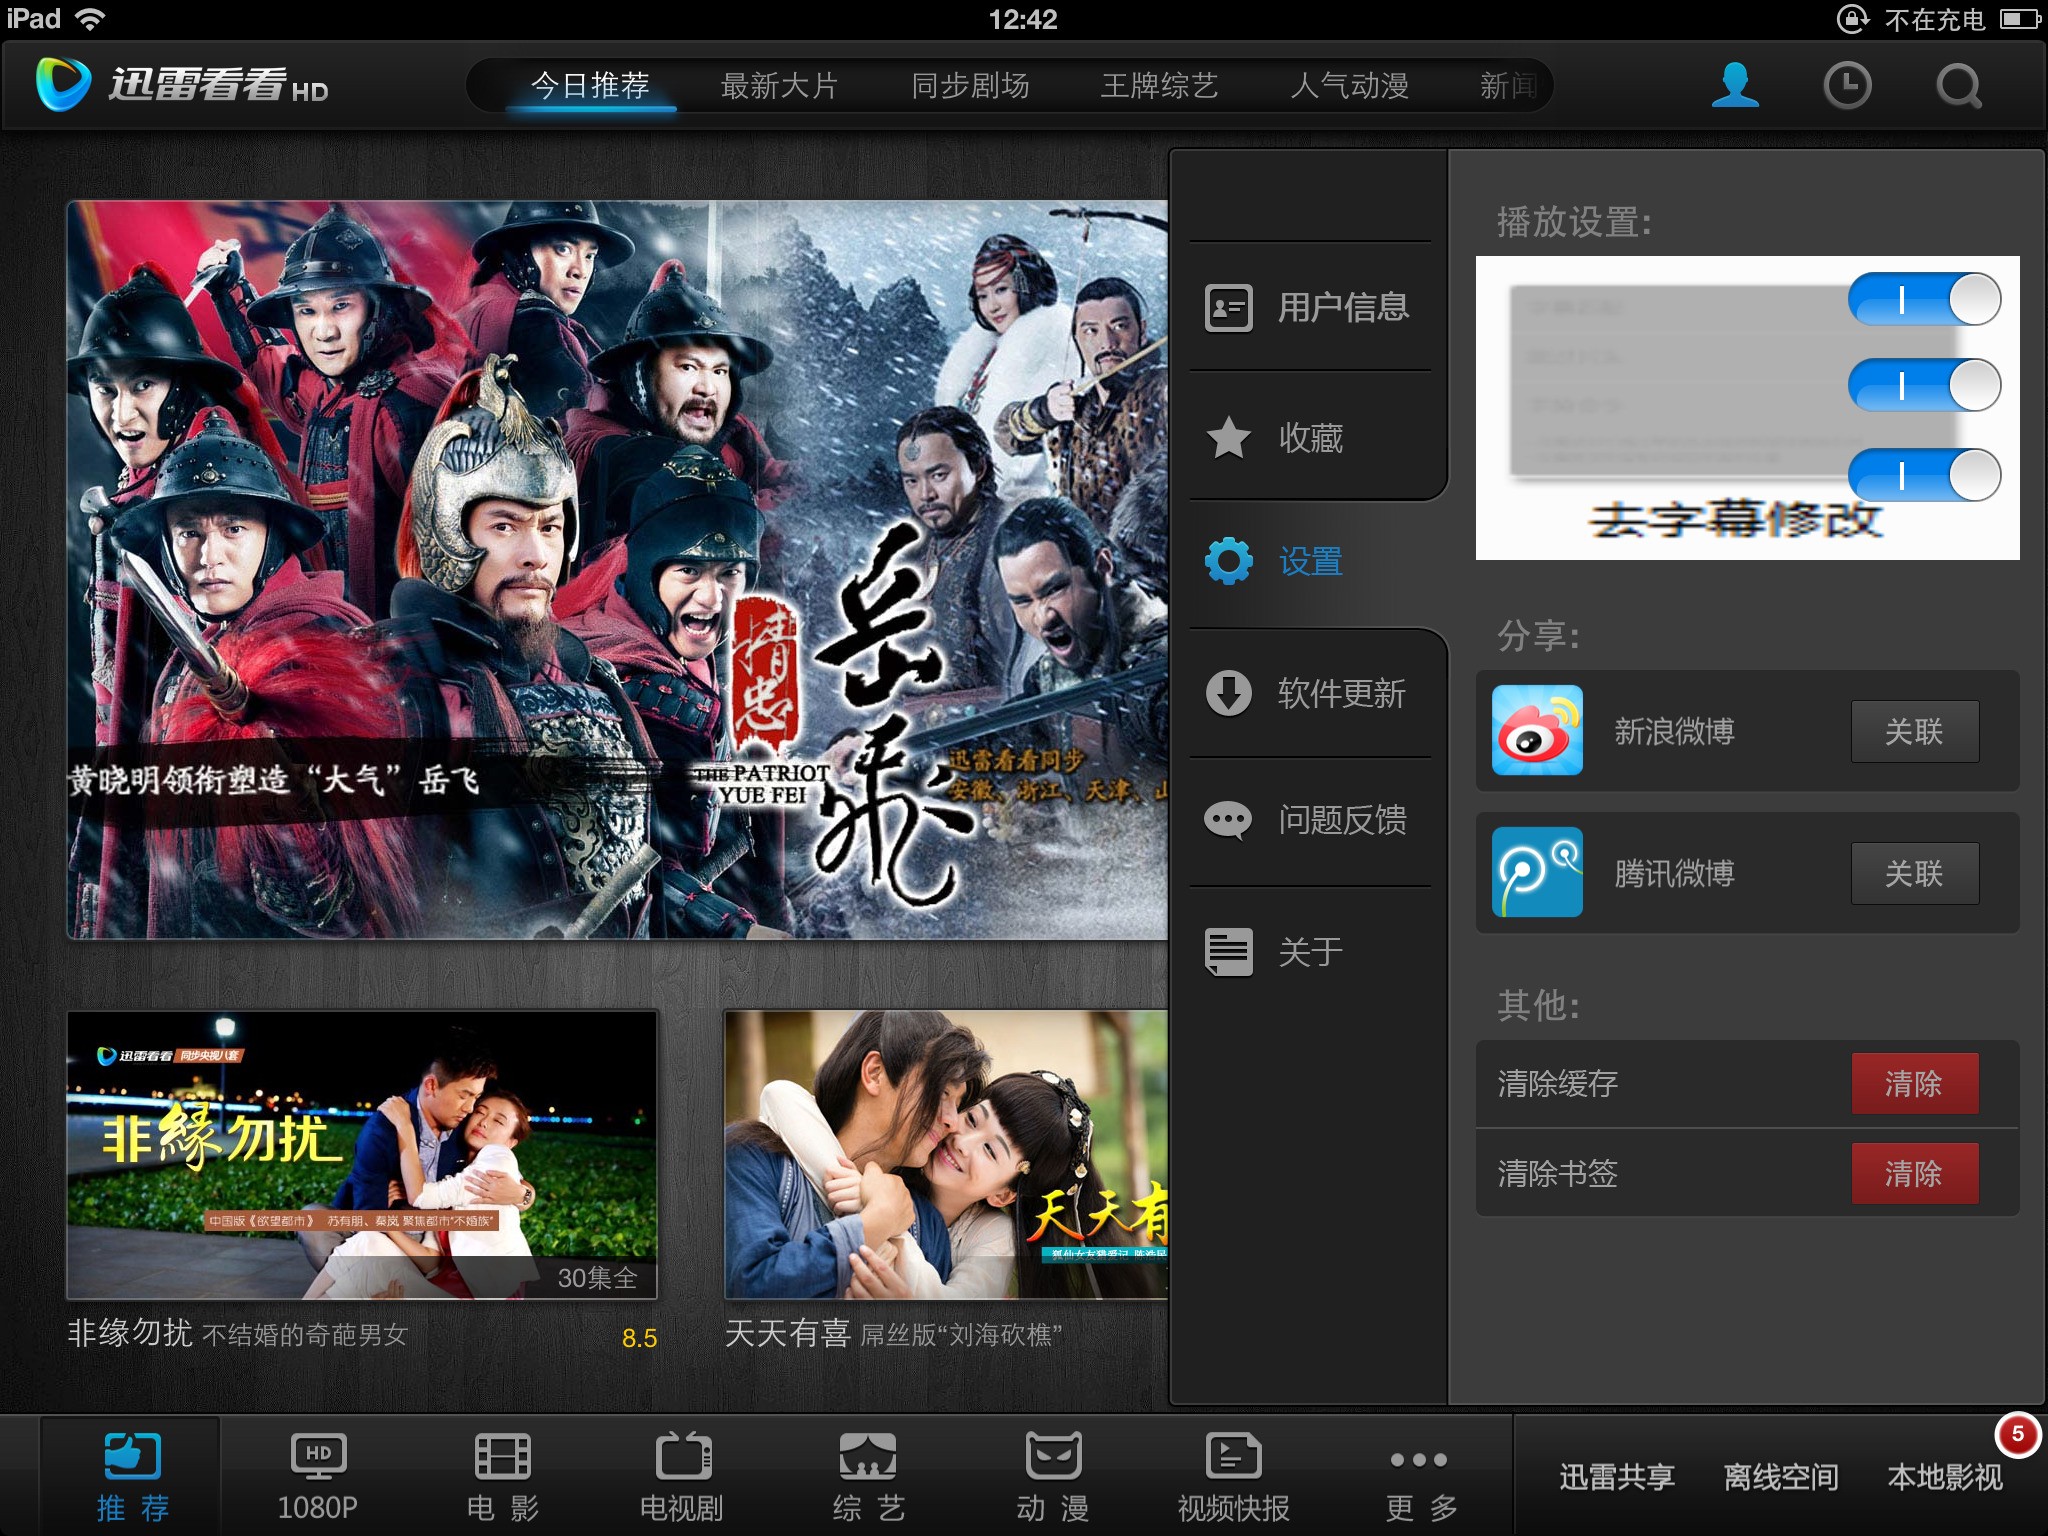
Task: Click the 问题反馈 speech bubble icon
Action: coord(1228,820)
